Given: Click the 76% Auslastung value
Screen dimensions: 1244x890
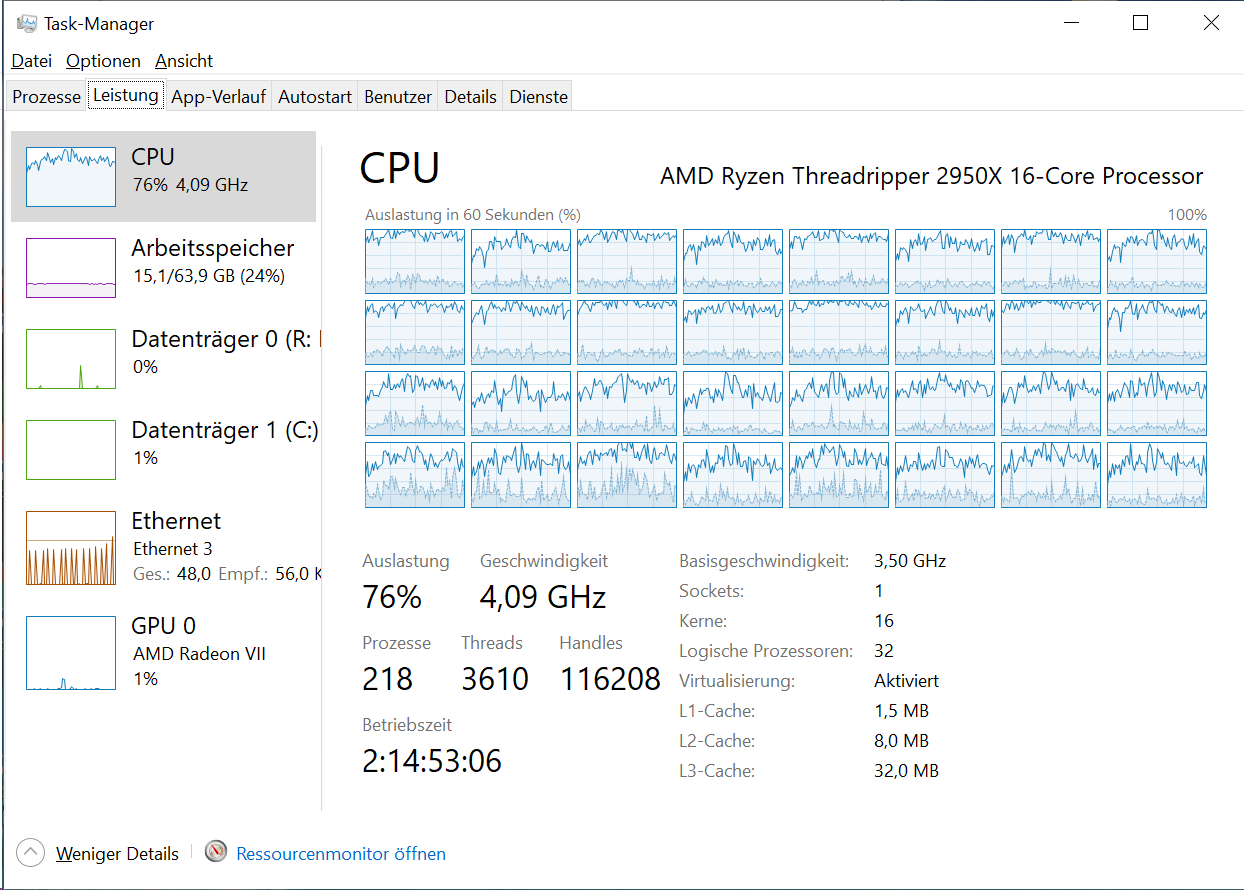Looking at the screenshot, I should pyautogui.click(x=392, y=597).
